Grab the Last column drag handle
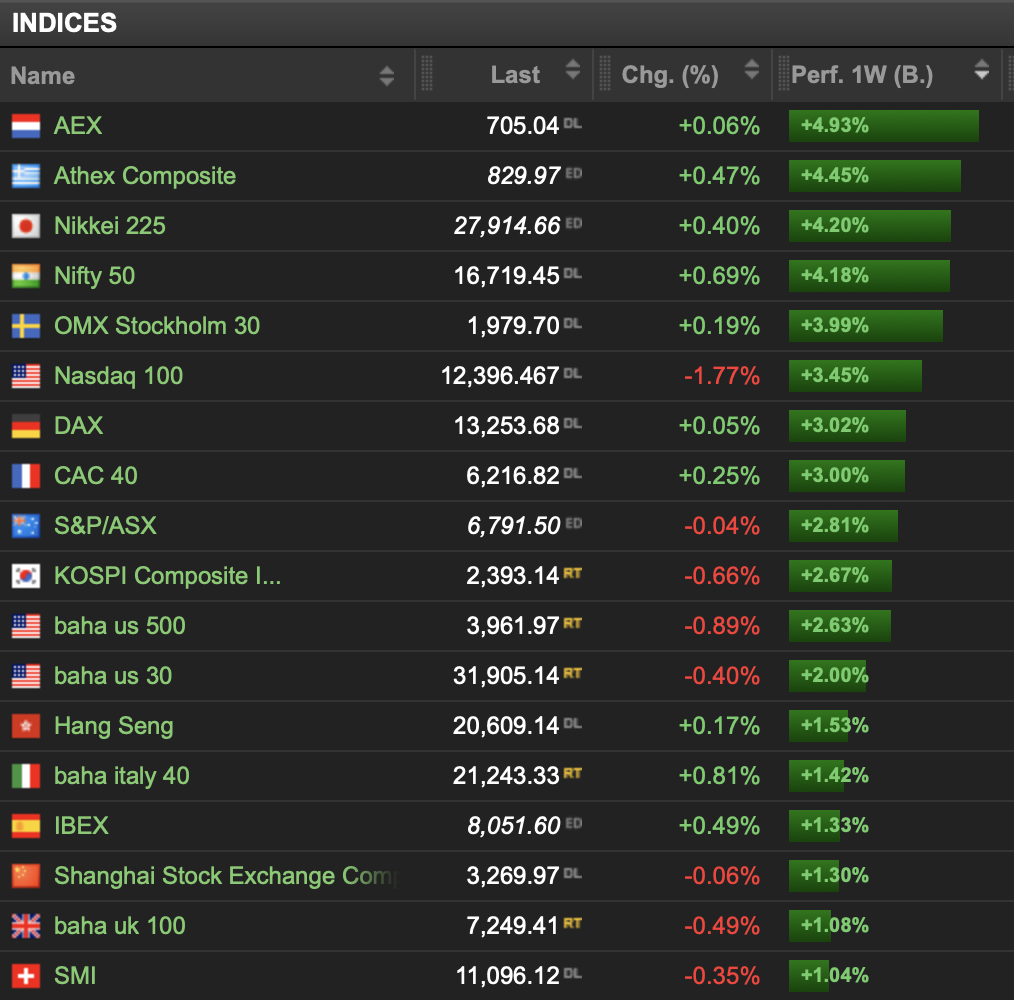 pyautogui.click(x=427, y=73)
